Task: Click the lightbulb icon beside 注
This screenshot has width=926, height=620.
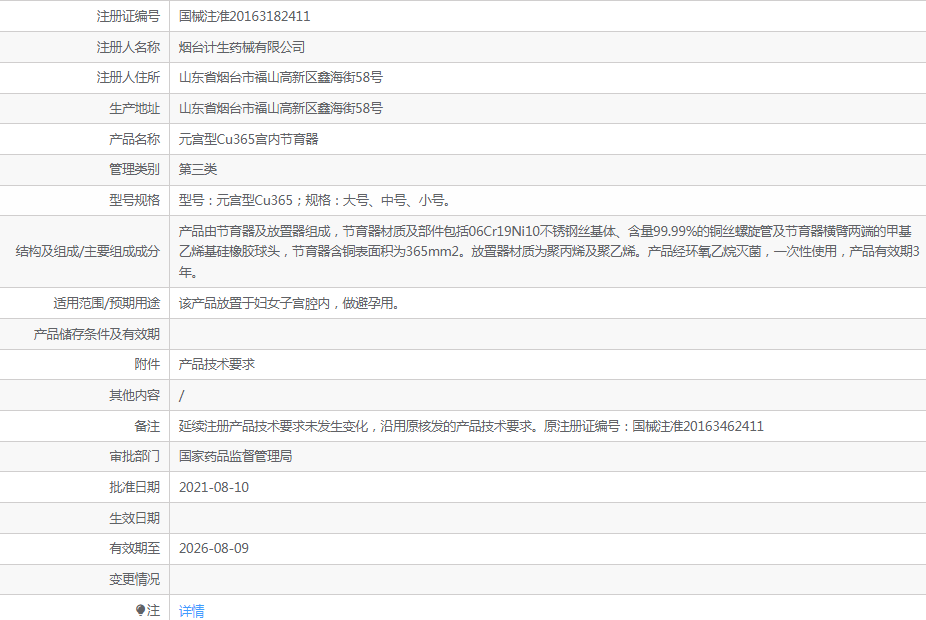Action: coord(140,610)
